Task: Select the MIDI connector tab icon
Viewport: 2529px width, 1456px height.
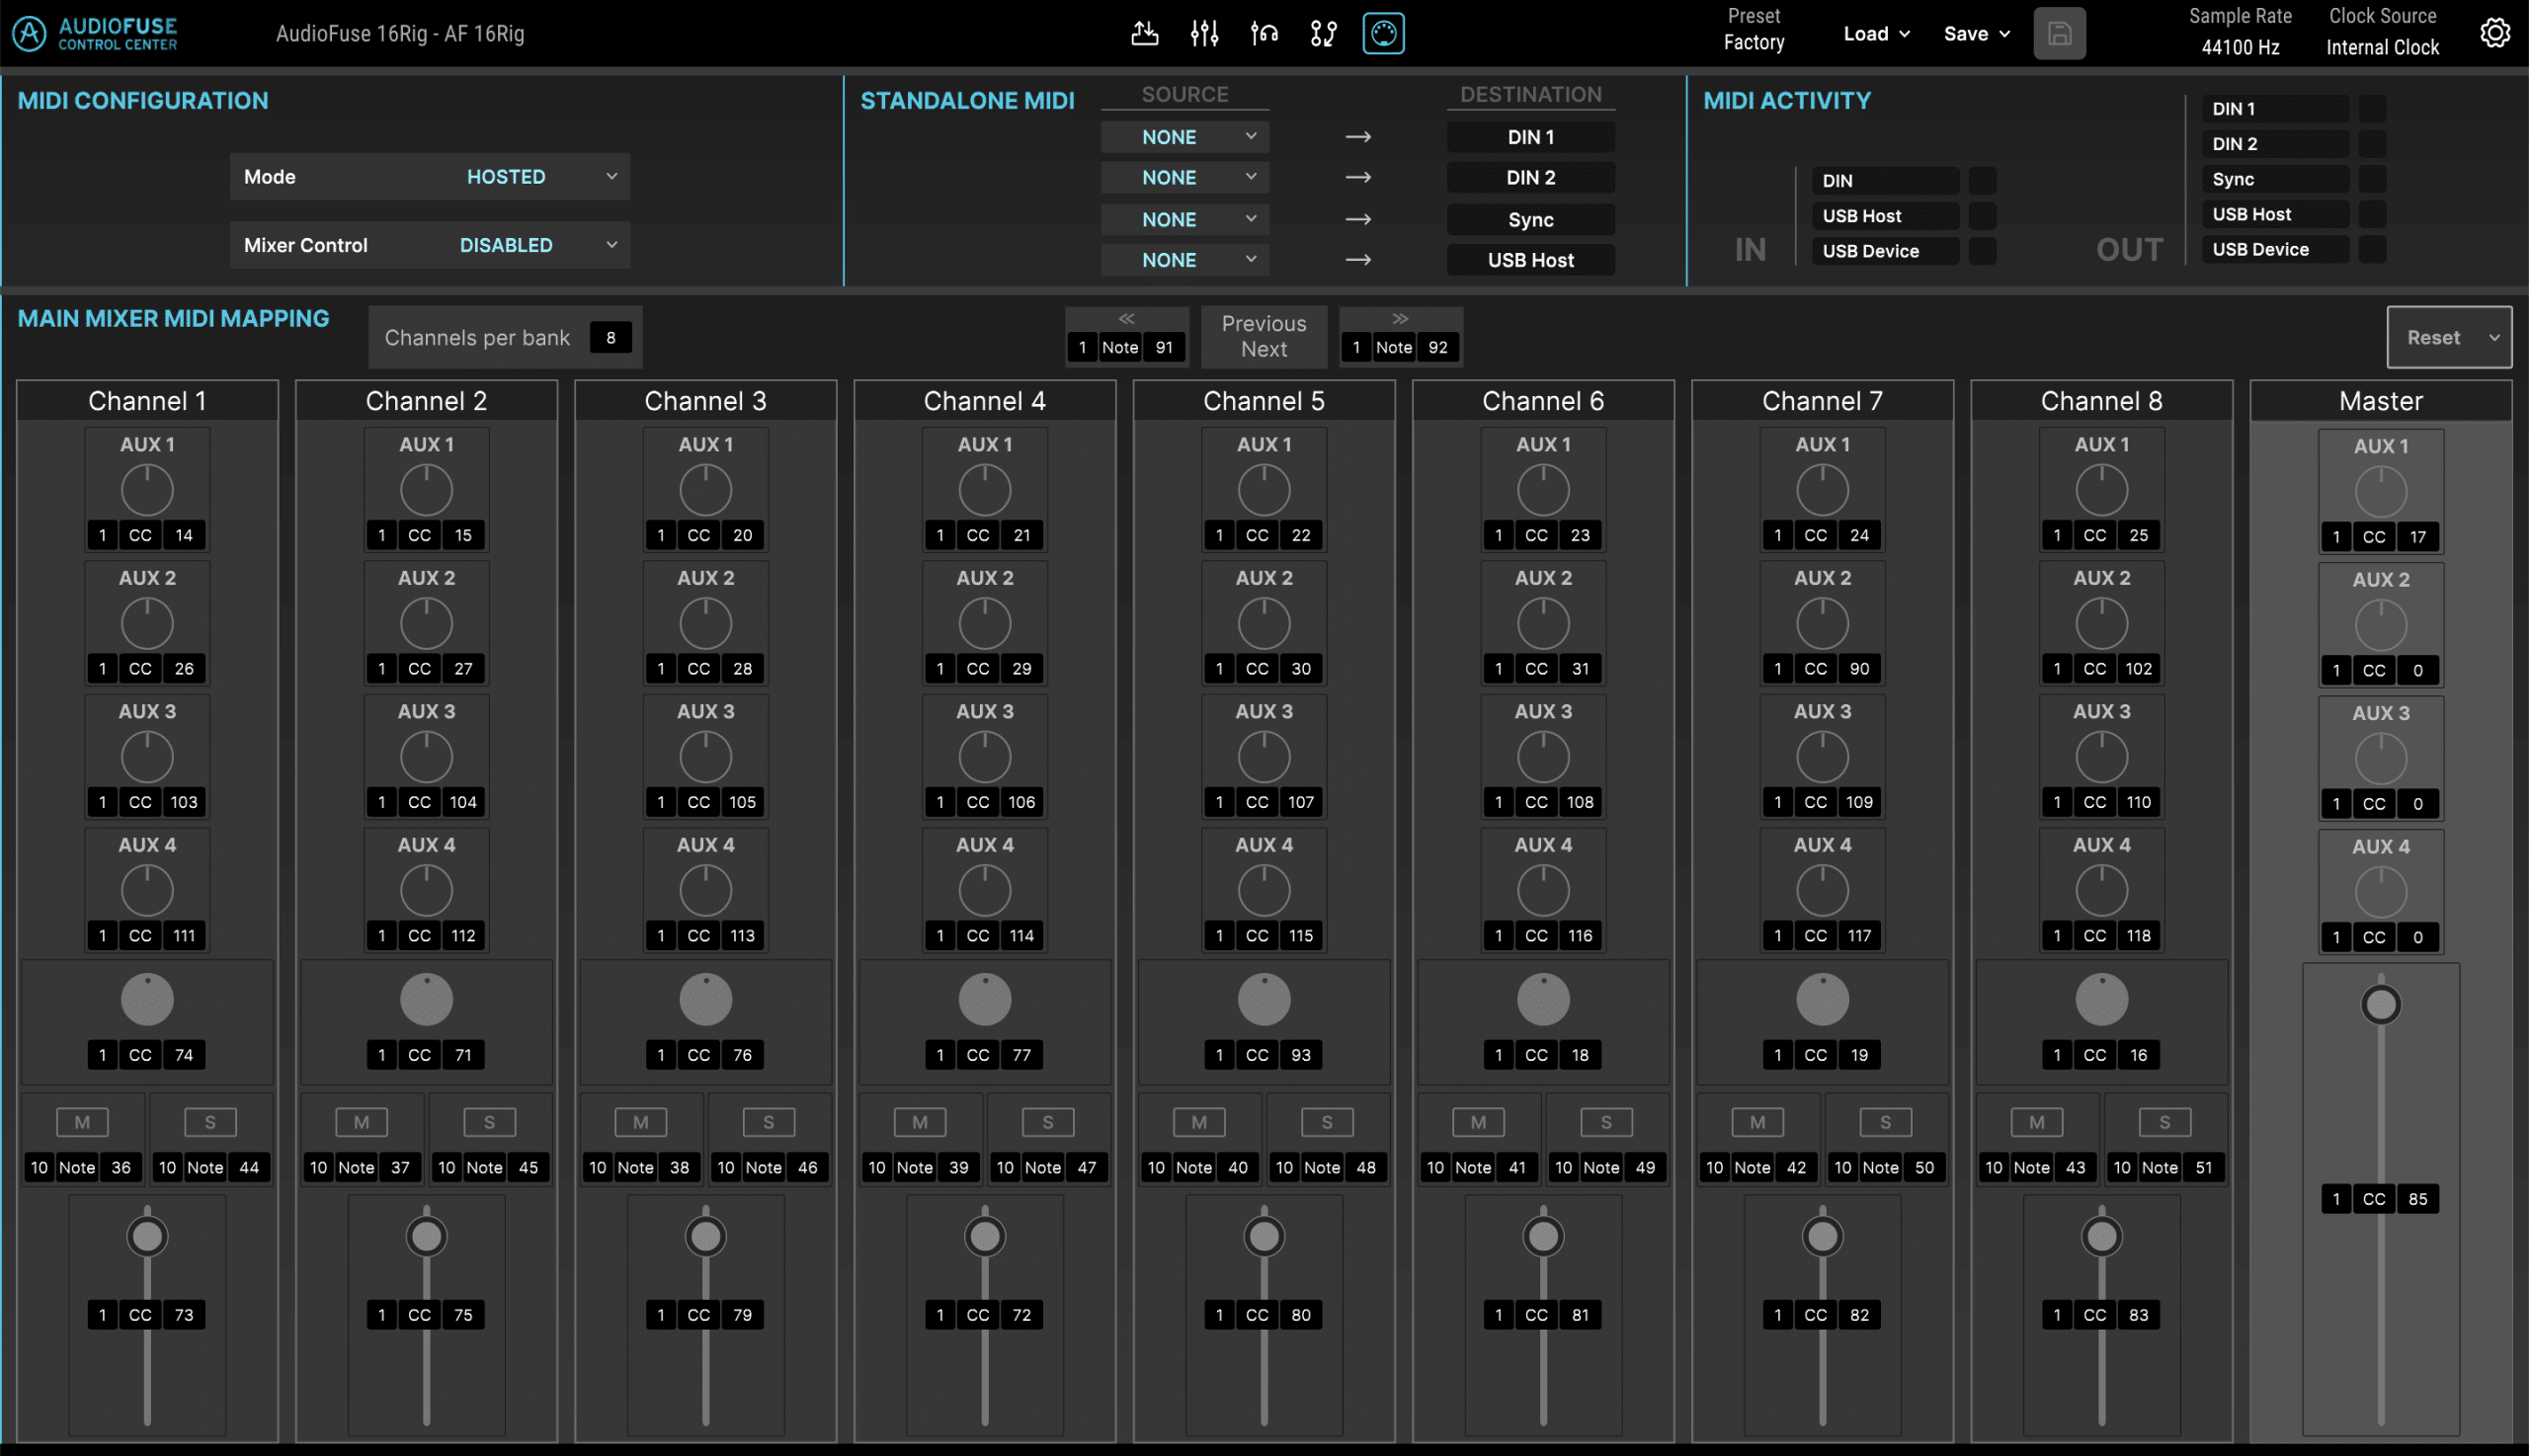Action: pyautogui.click(x=1383, y=33)
